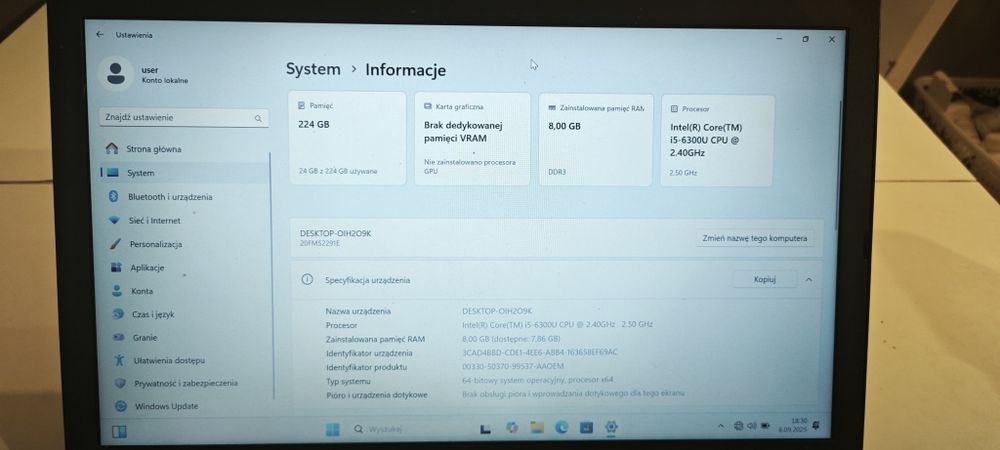
Task: Select the Identyfikator produktu value
Action: point(513,367)
